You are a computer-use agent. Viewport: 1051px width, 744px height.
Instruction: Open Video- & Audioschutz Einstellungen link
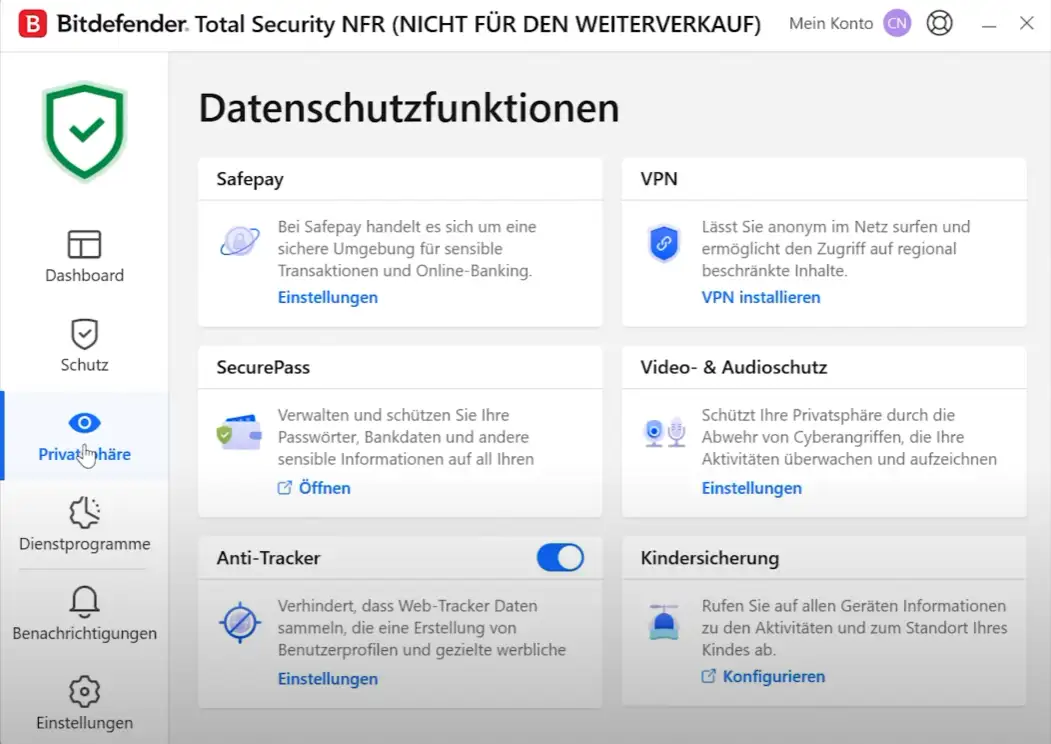pyautogui.click(x=751, y=488)
